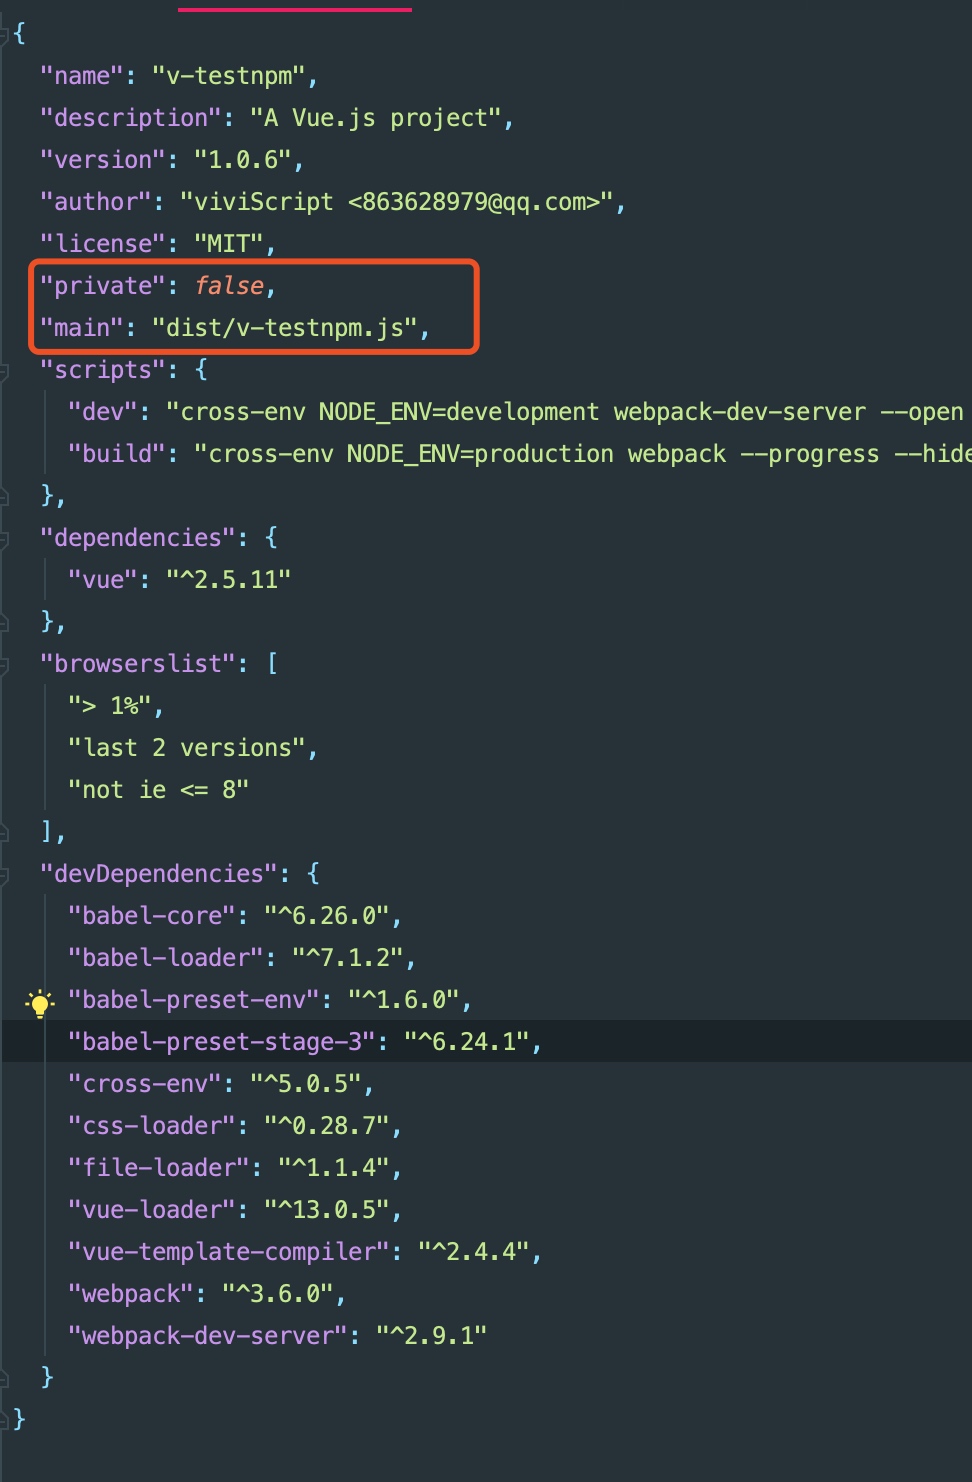The width and height of the screenshot is (972, 1482).
Task: Click the "^5.0.5" cross-env version
Action: coord(306,1084)
